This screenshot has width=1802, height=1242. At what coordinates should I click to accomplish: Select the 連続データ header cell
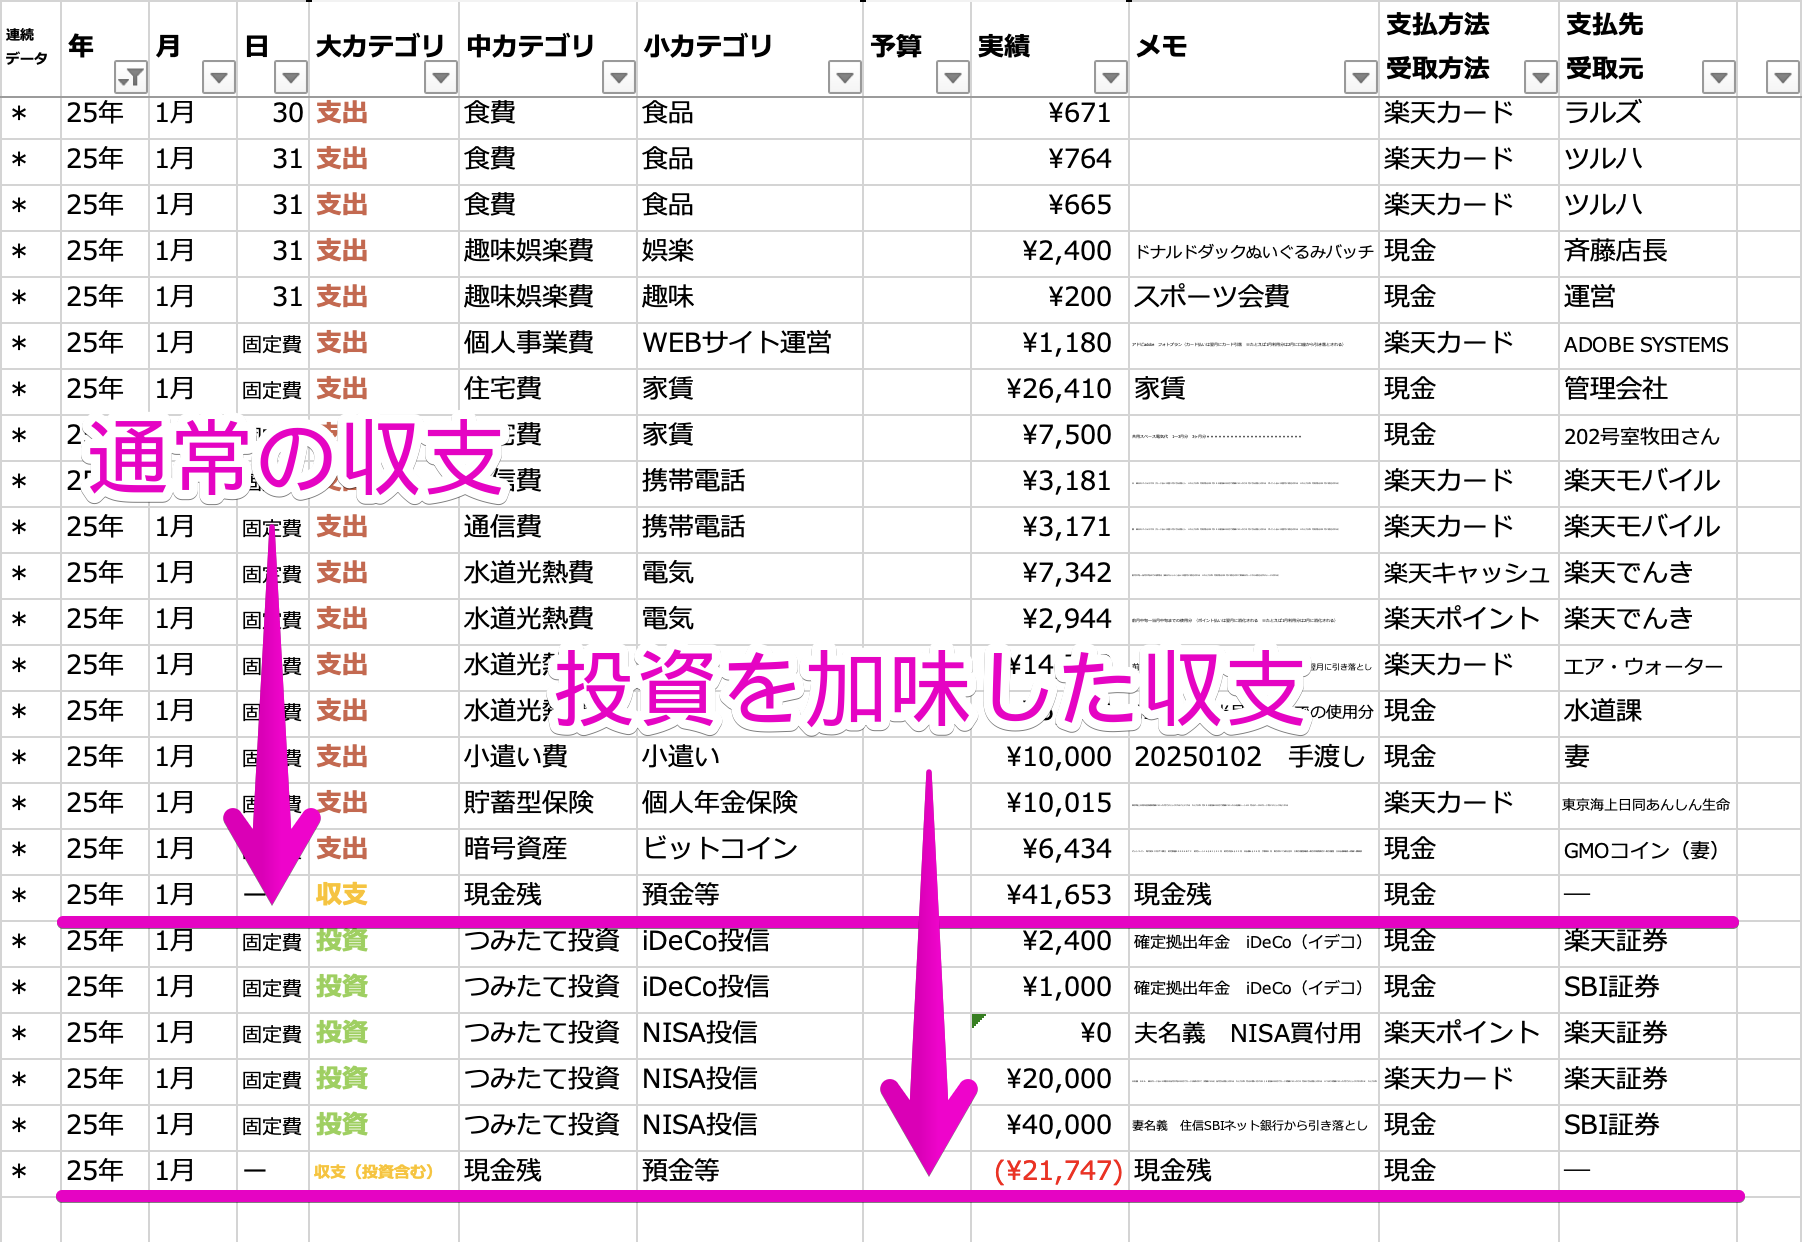(28, 47)
